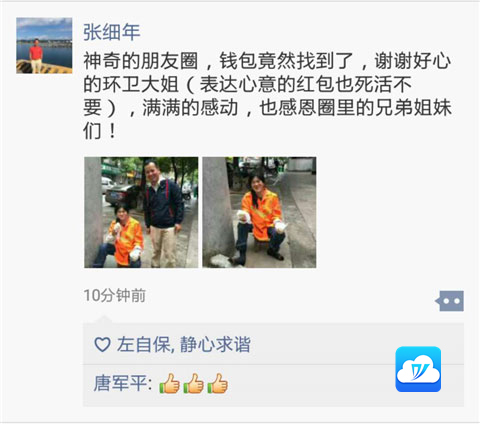Screen dimensions: 480x424
Task: Select post text line starting 的环卫大姐
Action: 248,84
